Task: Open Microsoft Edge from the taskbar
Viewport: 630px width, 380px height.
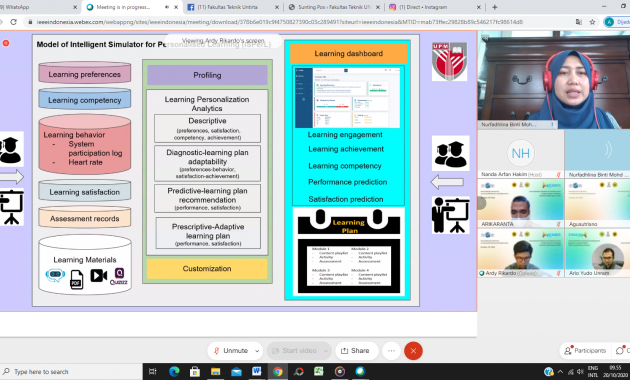Action: (174, 372)
